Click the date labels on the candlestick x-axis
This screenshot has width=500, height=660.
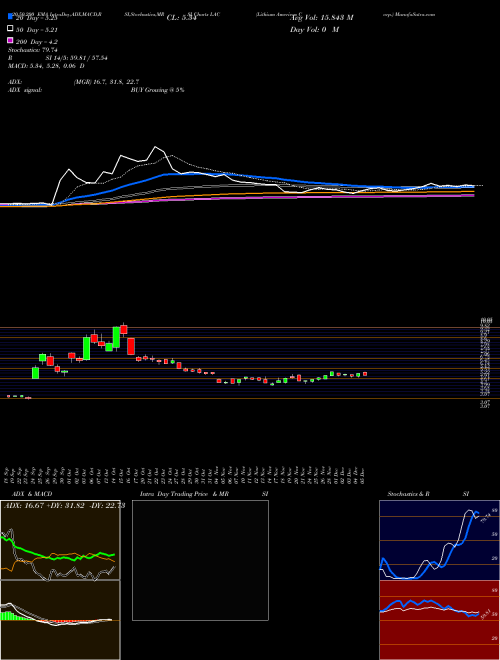click(x=184, y=473)
